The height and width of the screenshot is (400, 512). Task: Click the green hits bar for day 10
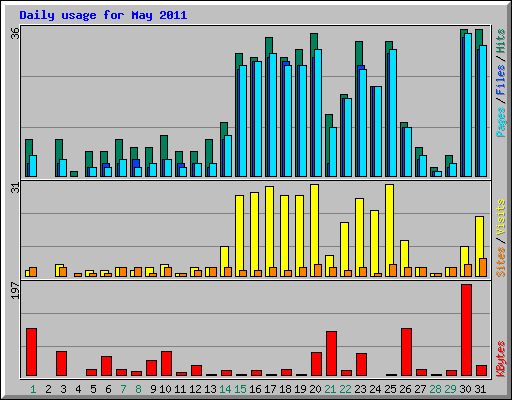click(x=164, y=147)
